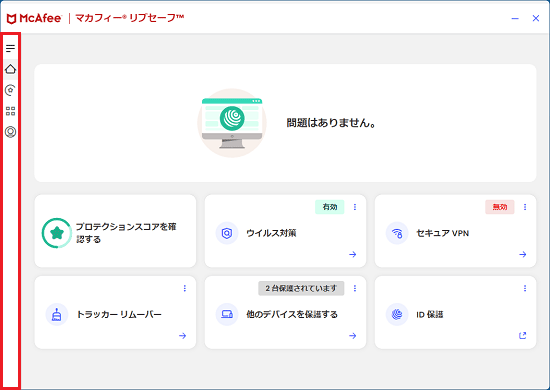Screen dimensions: 550x390
Task: Open ウイルス対策 via its arrow
Action: click(x=353, y=254)
